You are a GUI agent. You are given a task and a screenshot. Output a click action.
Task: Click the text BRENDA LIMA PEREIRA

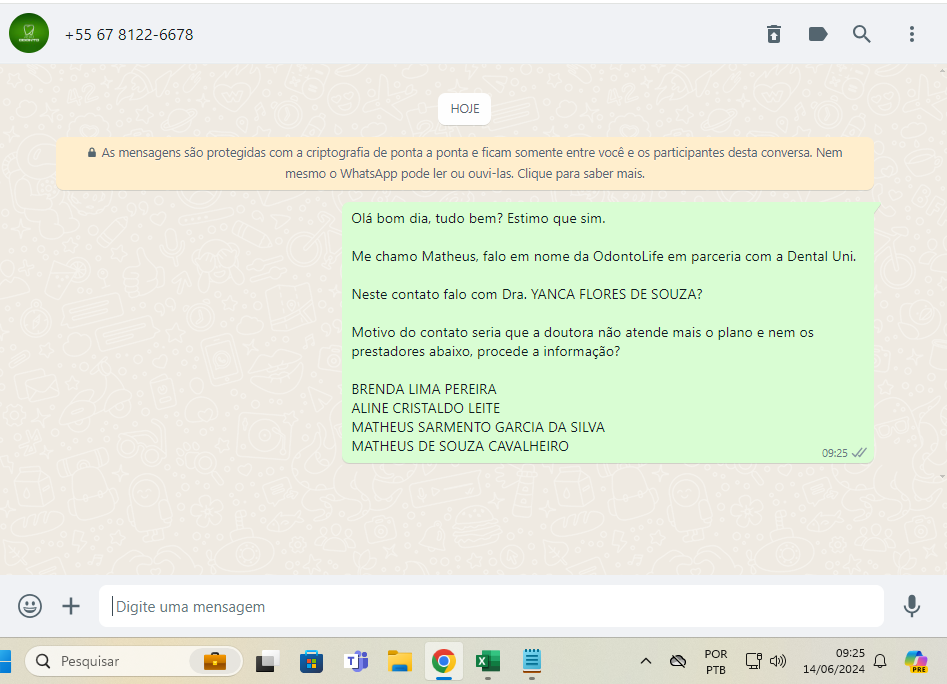click(x=424, y=389)
